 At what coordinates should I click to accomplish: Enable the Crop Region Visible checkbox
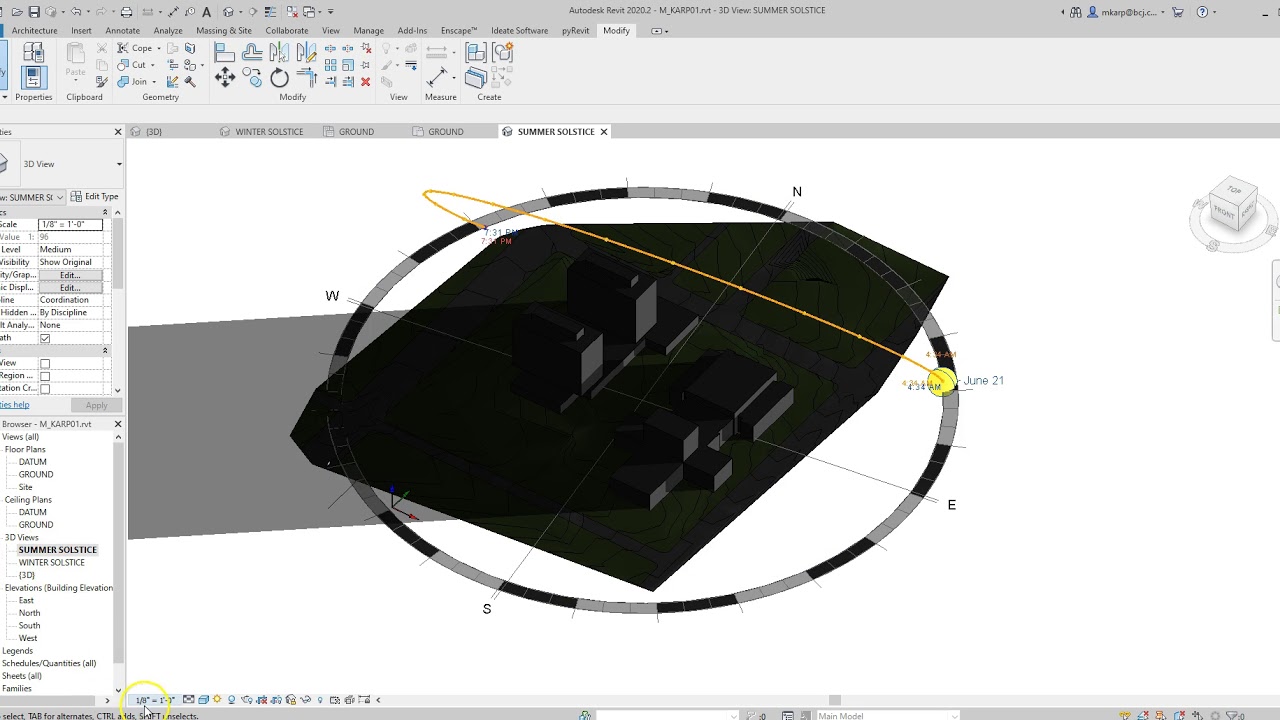(x=45, y=376)
